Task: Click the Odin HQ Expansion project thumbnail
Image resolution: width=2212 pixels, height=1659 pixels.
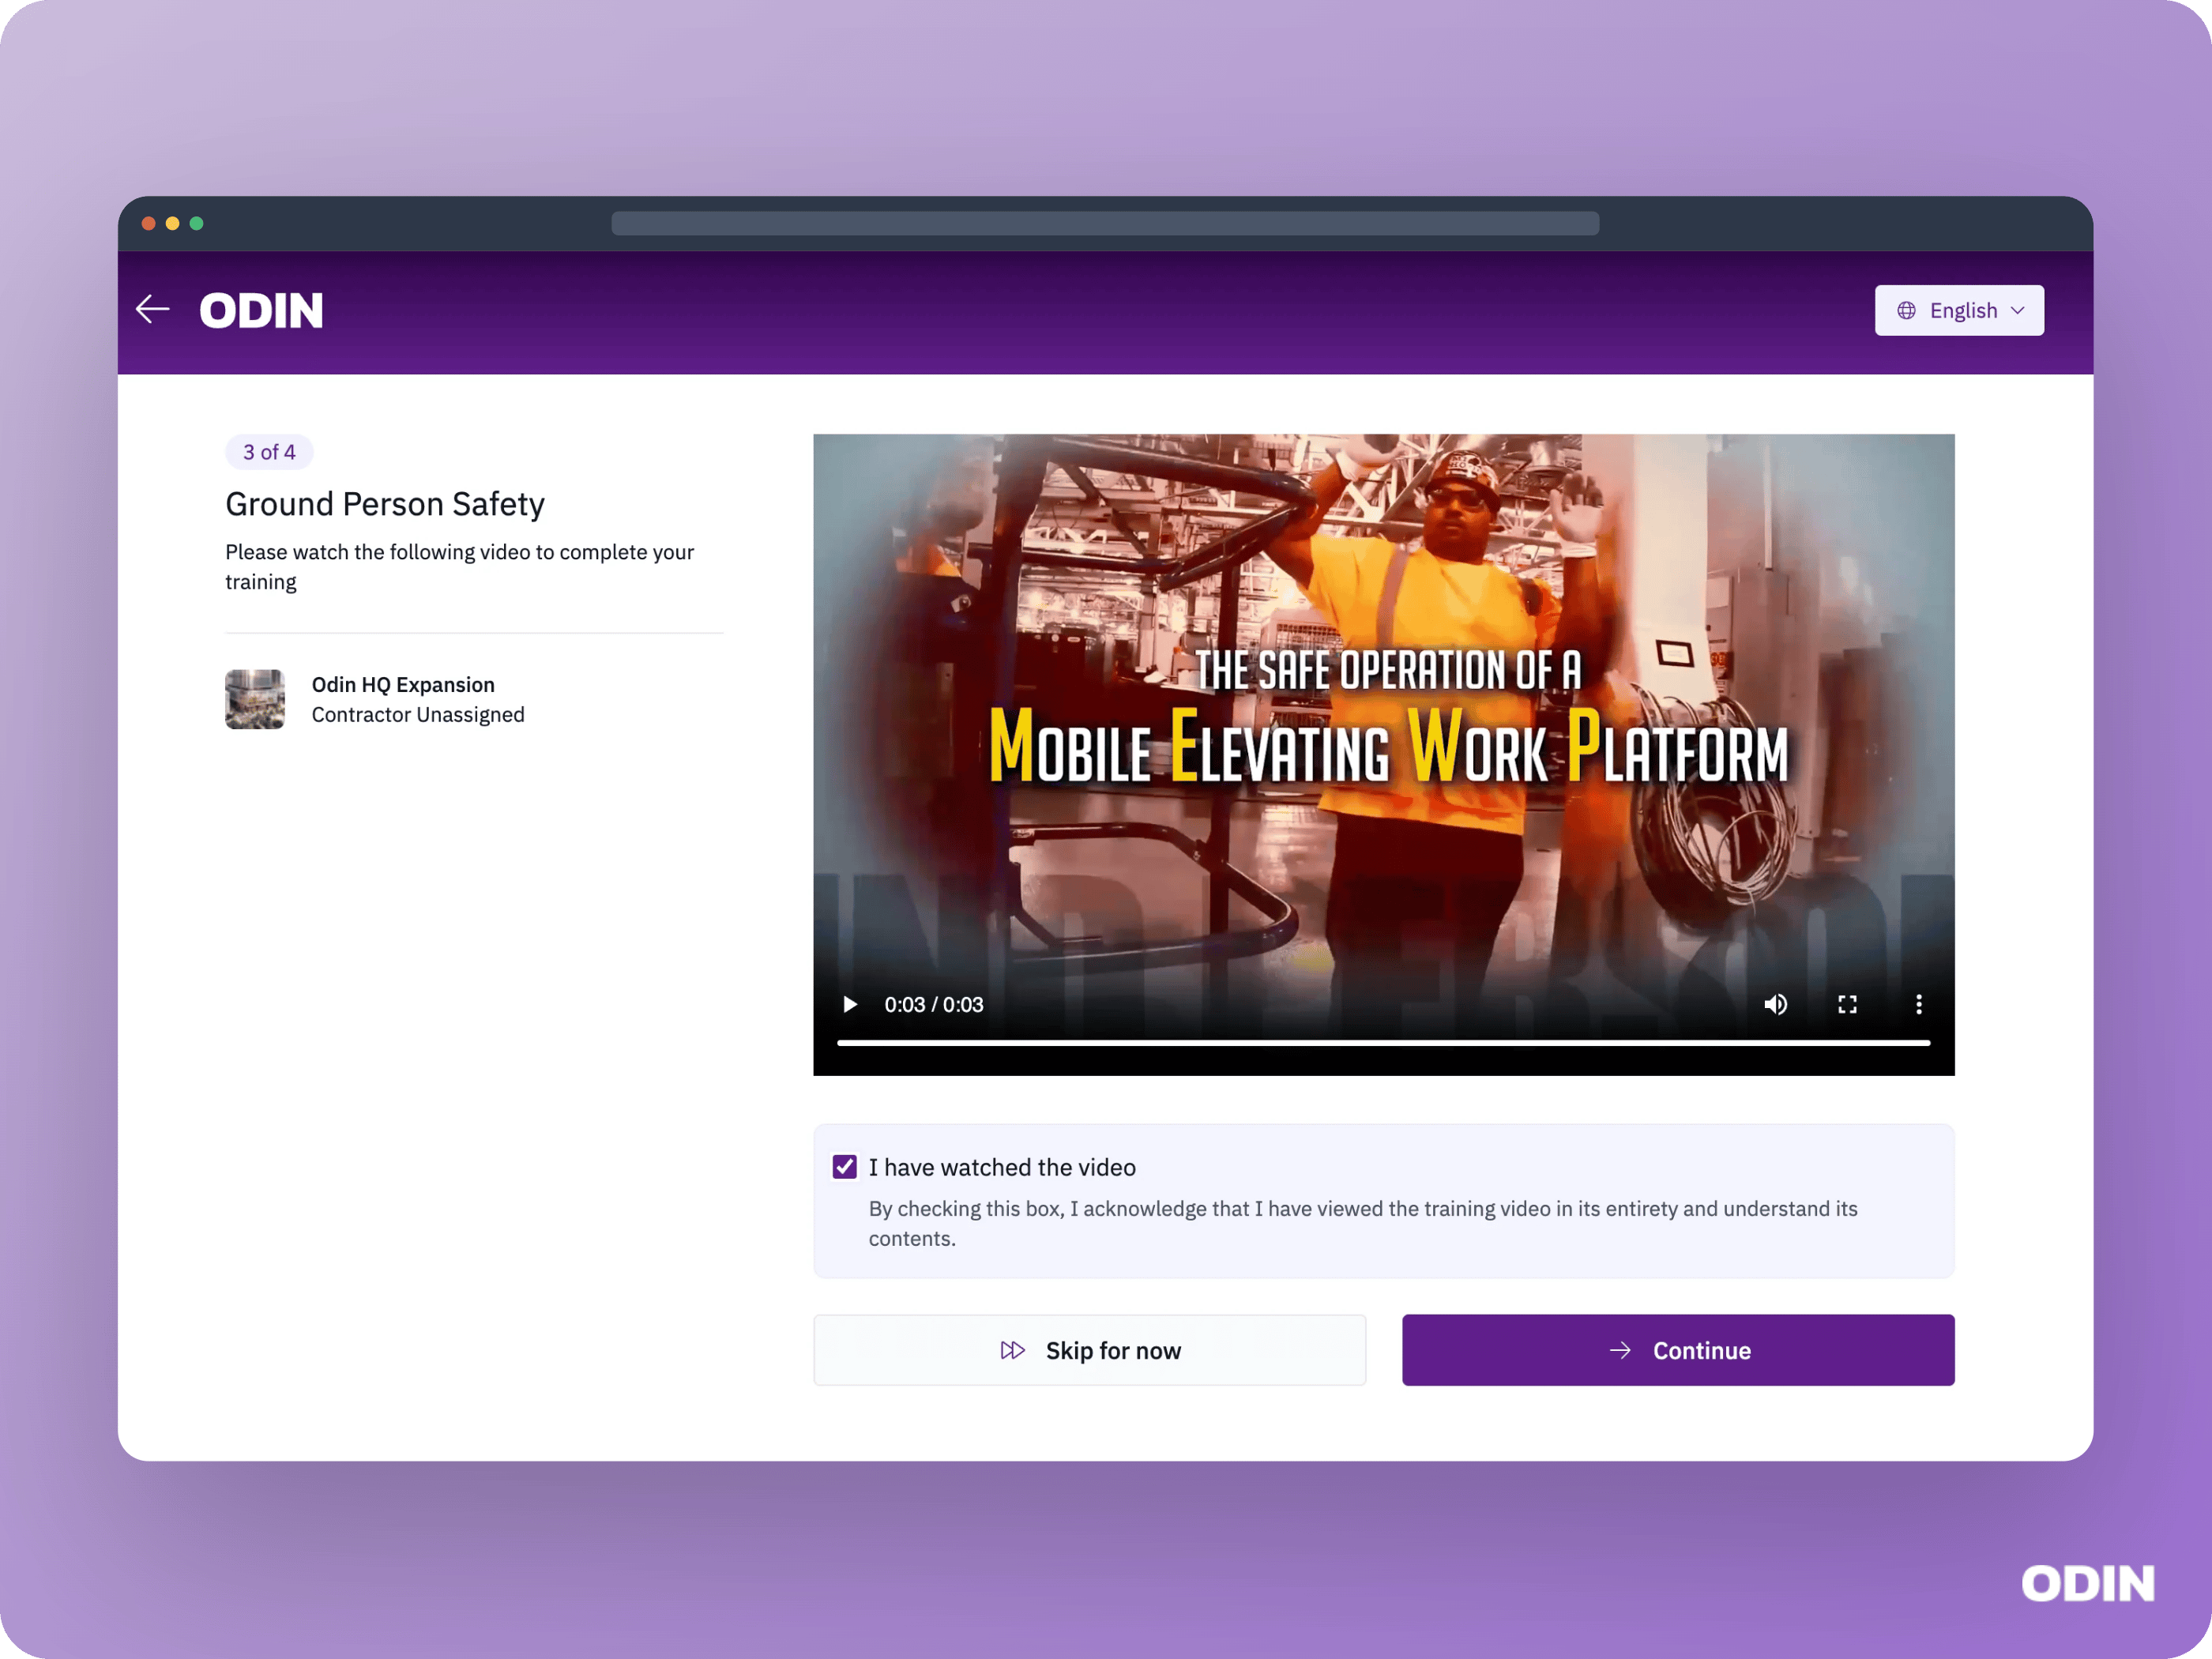Action: [x=255, y=699]
